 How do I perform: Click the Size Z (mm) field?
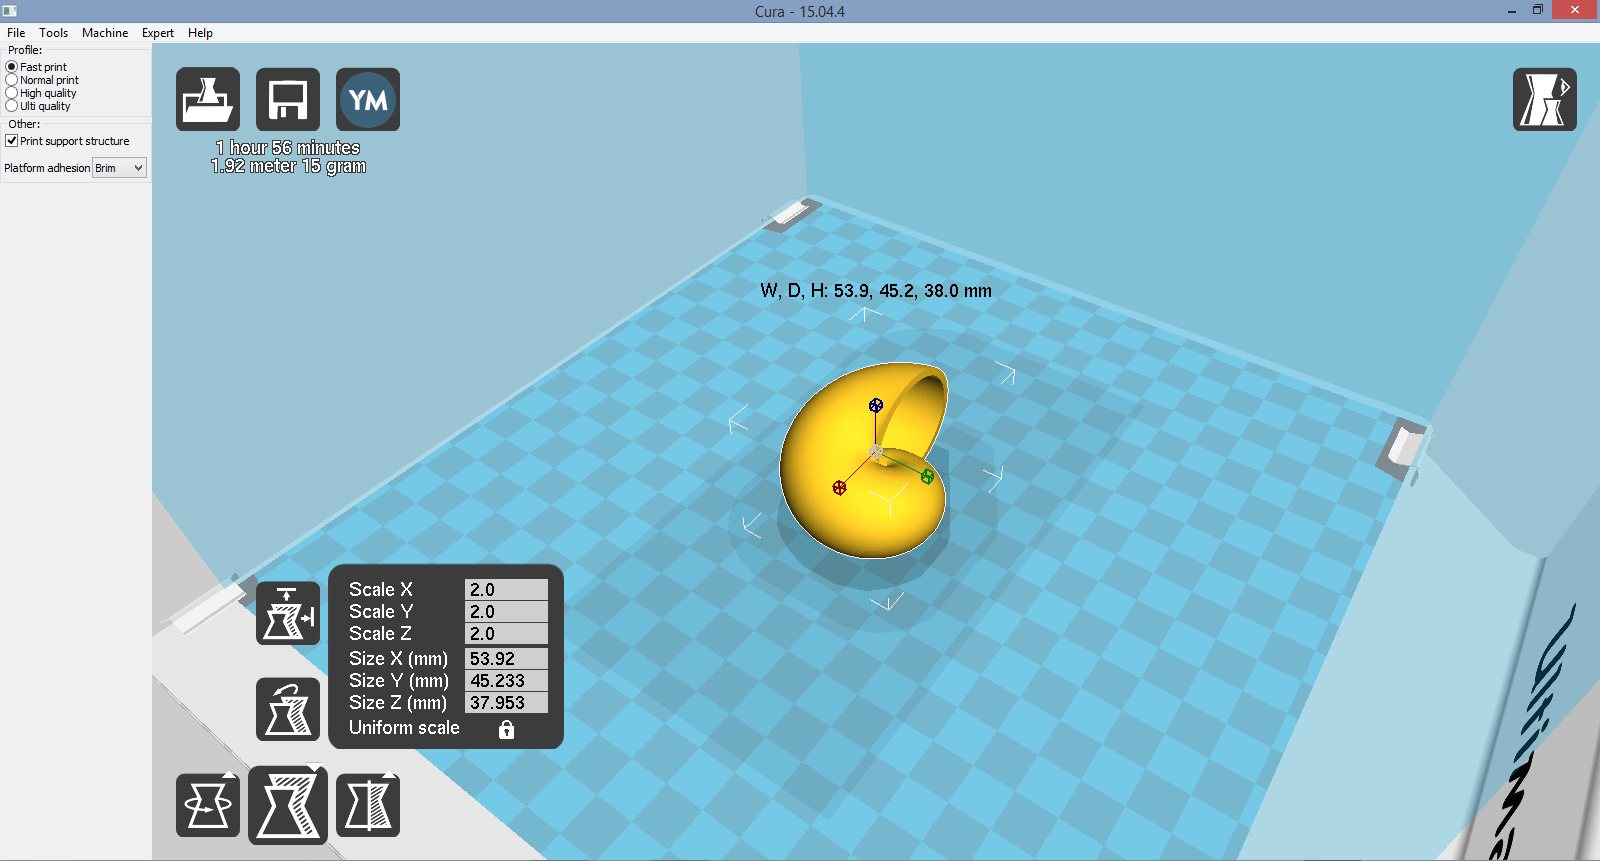coord(506,702)
